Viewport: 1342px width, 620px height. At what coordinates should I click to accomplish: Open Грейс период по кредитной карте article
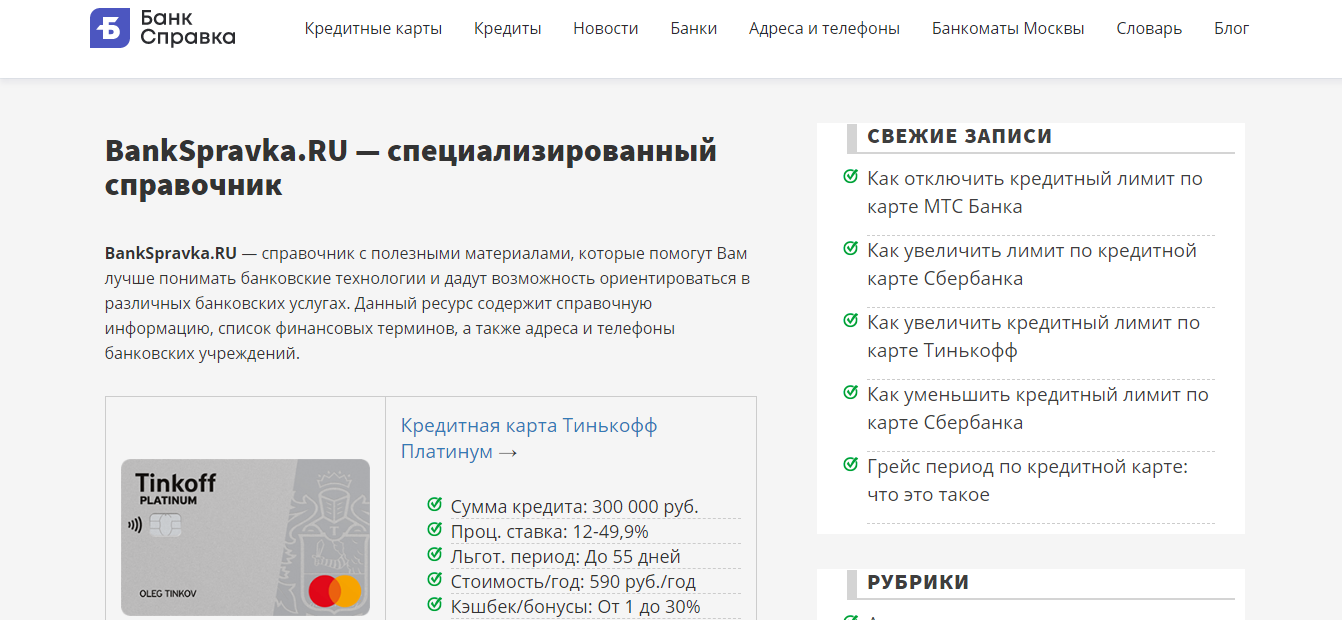[1027, 481]
